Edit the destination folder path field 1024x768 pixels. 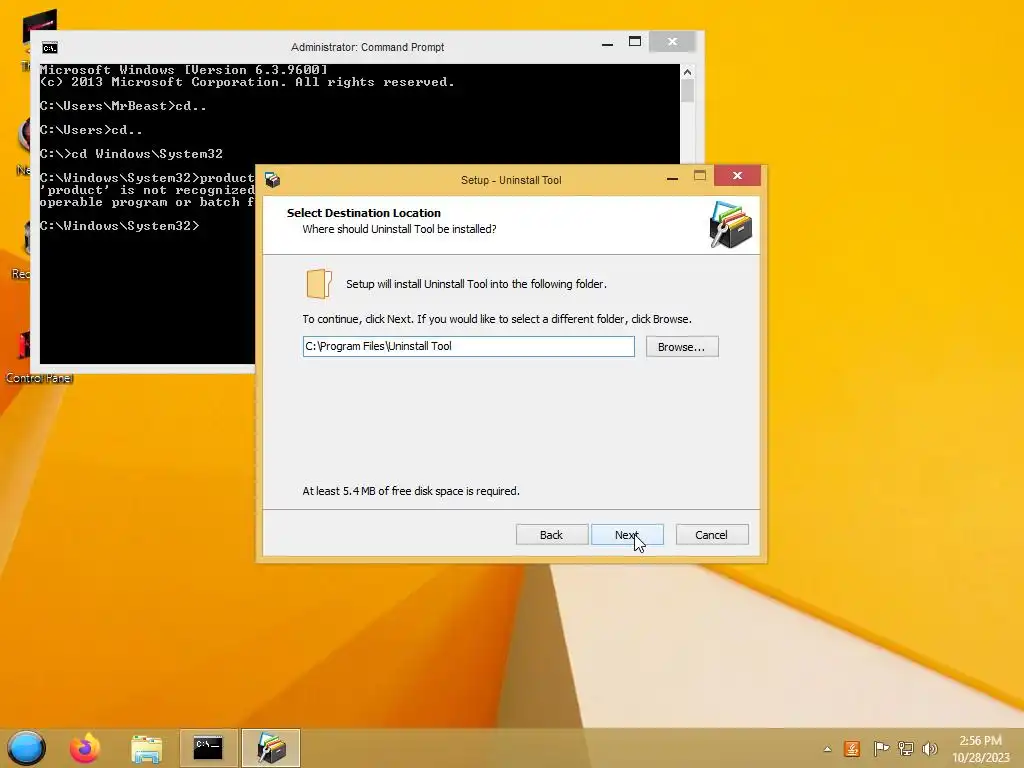click(468, 346)
